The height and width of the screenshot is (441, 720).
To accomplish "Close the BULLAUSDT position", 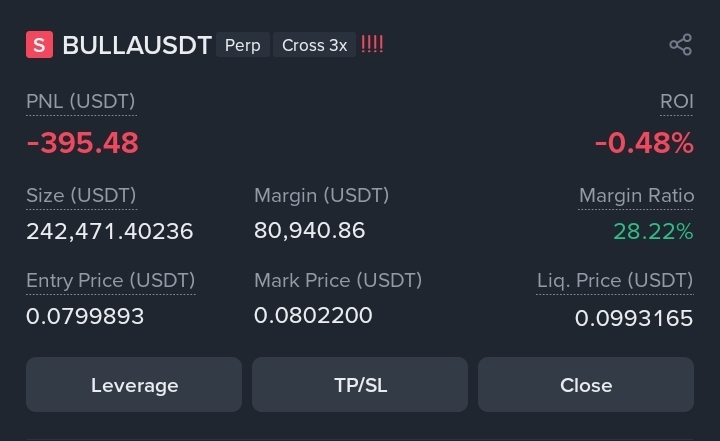I will [x=586, y=384].
